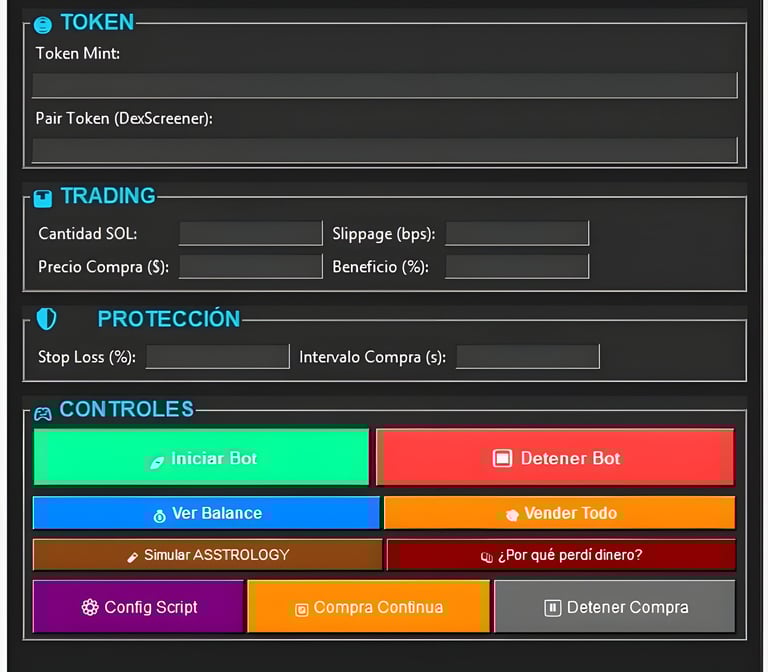Sell everything via Vender Todo

coord(560,513)
